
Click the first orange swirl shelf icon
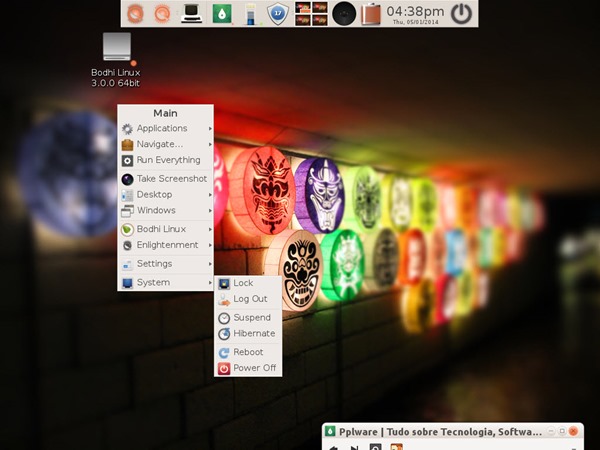tap(135, 13)
